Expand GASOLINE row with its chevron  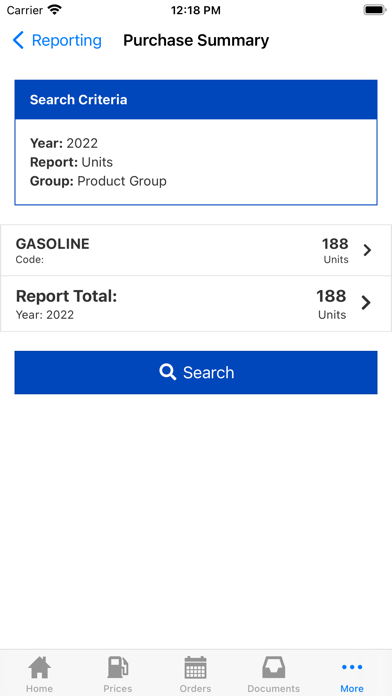click(x=367, y=250)
